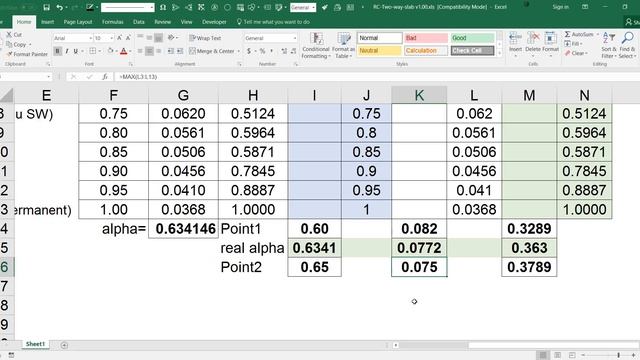Click the zoom slider handle
The image size is (640, 360).
pyautogui.click(x=618, y=355)
